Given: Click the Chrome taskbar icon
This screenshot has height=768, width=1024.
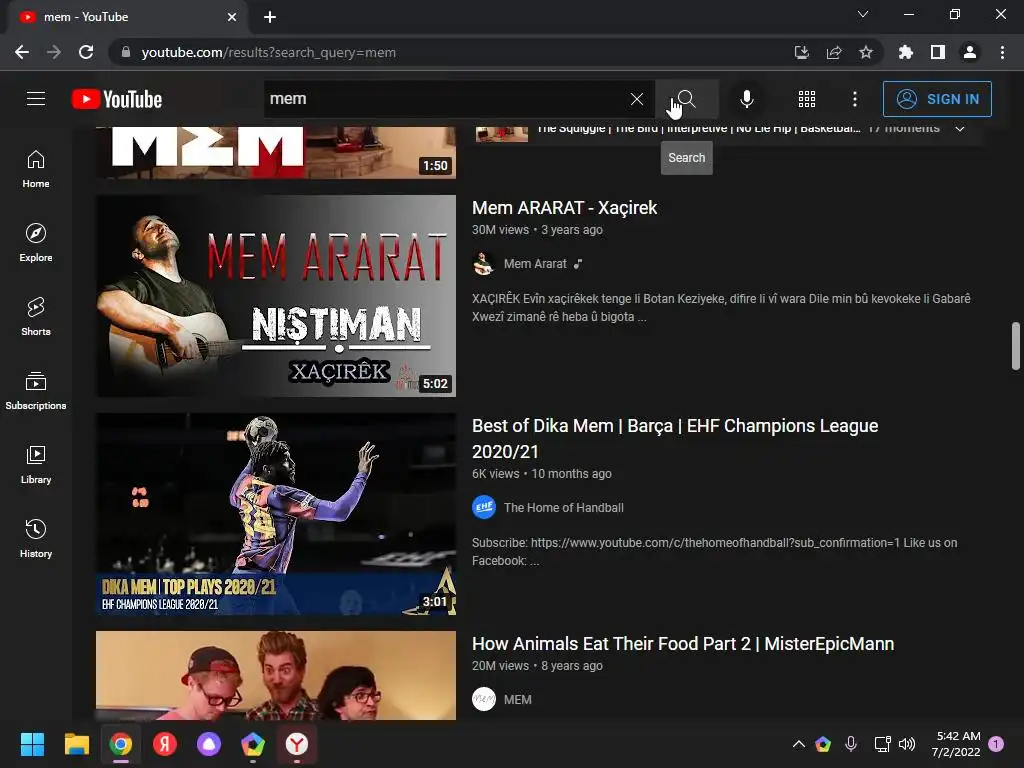Looking at the screenshot, I should (x=121, y=744).
